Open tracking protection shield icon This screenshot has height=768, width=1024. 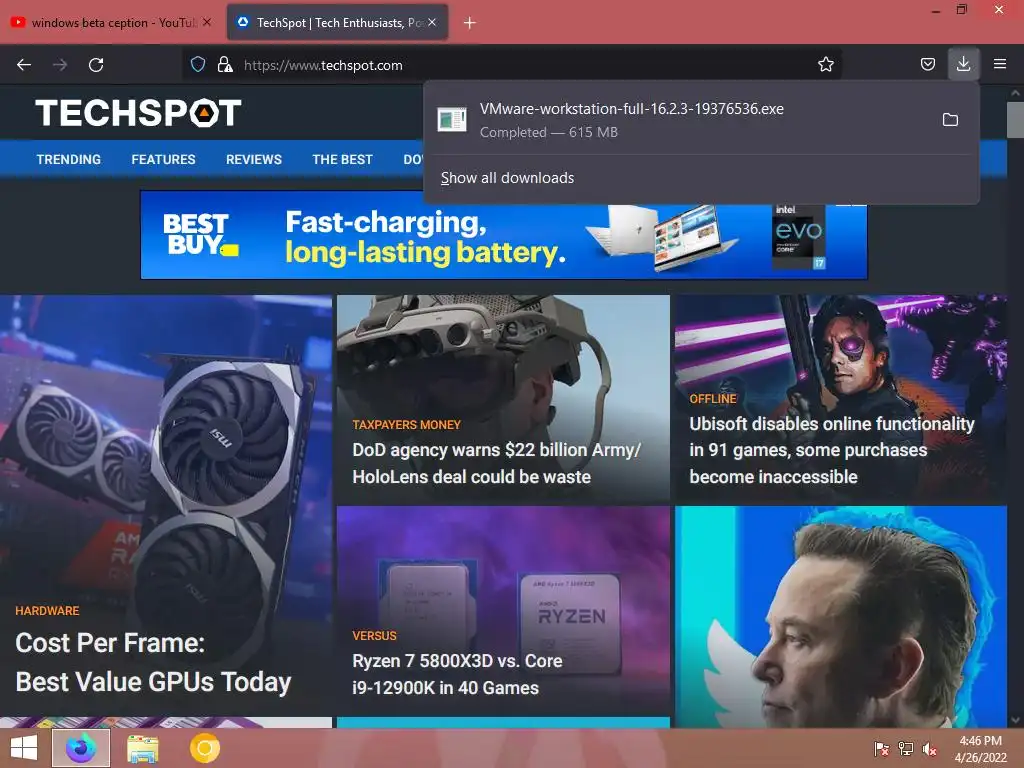pyautogui.click(x=198, y=65)
